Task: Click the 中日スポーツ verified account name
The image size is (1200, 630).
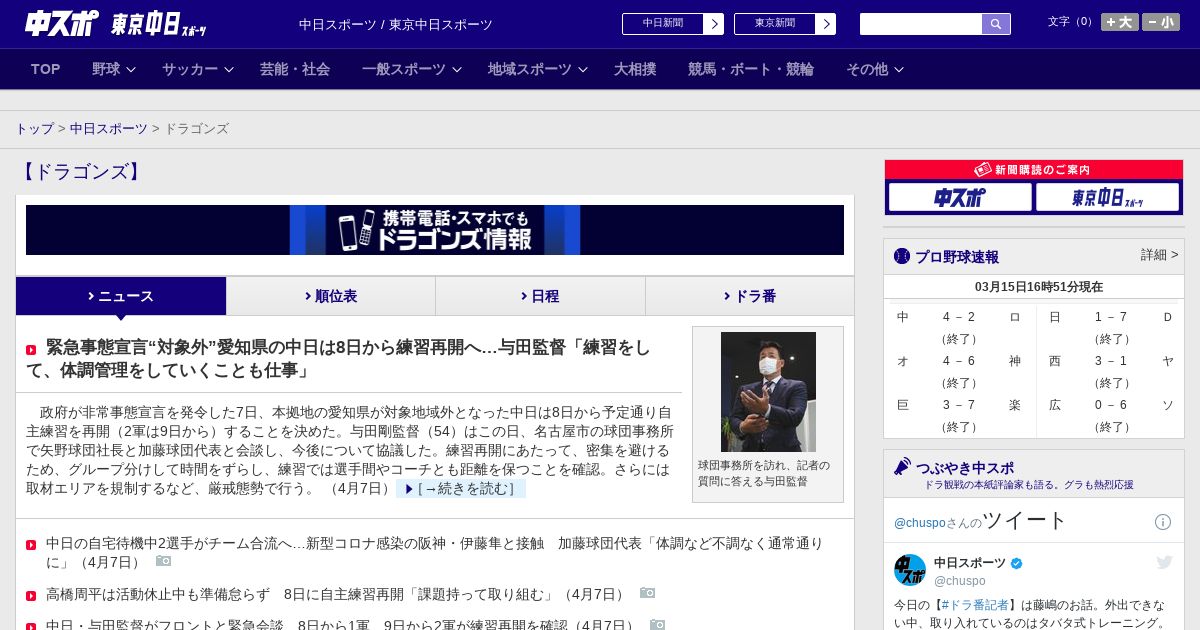Action: click(979, 563)
